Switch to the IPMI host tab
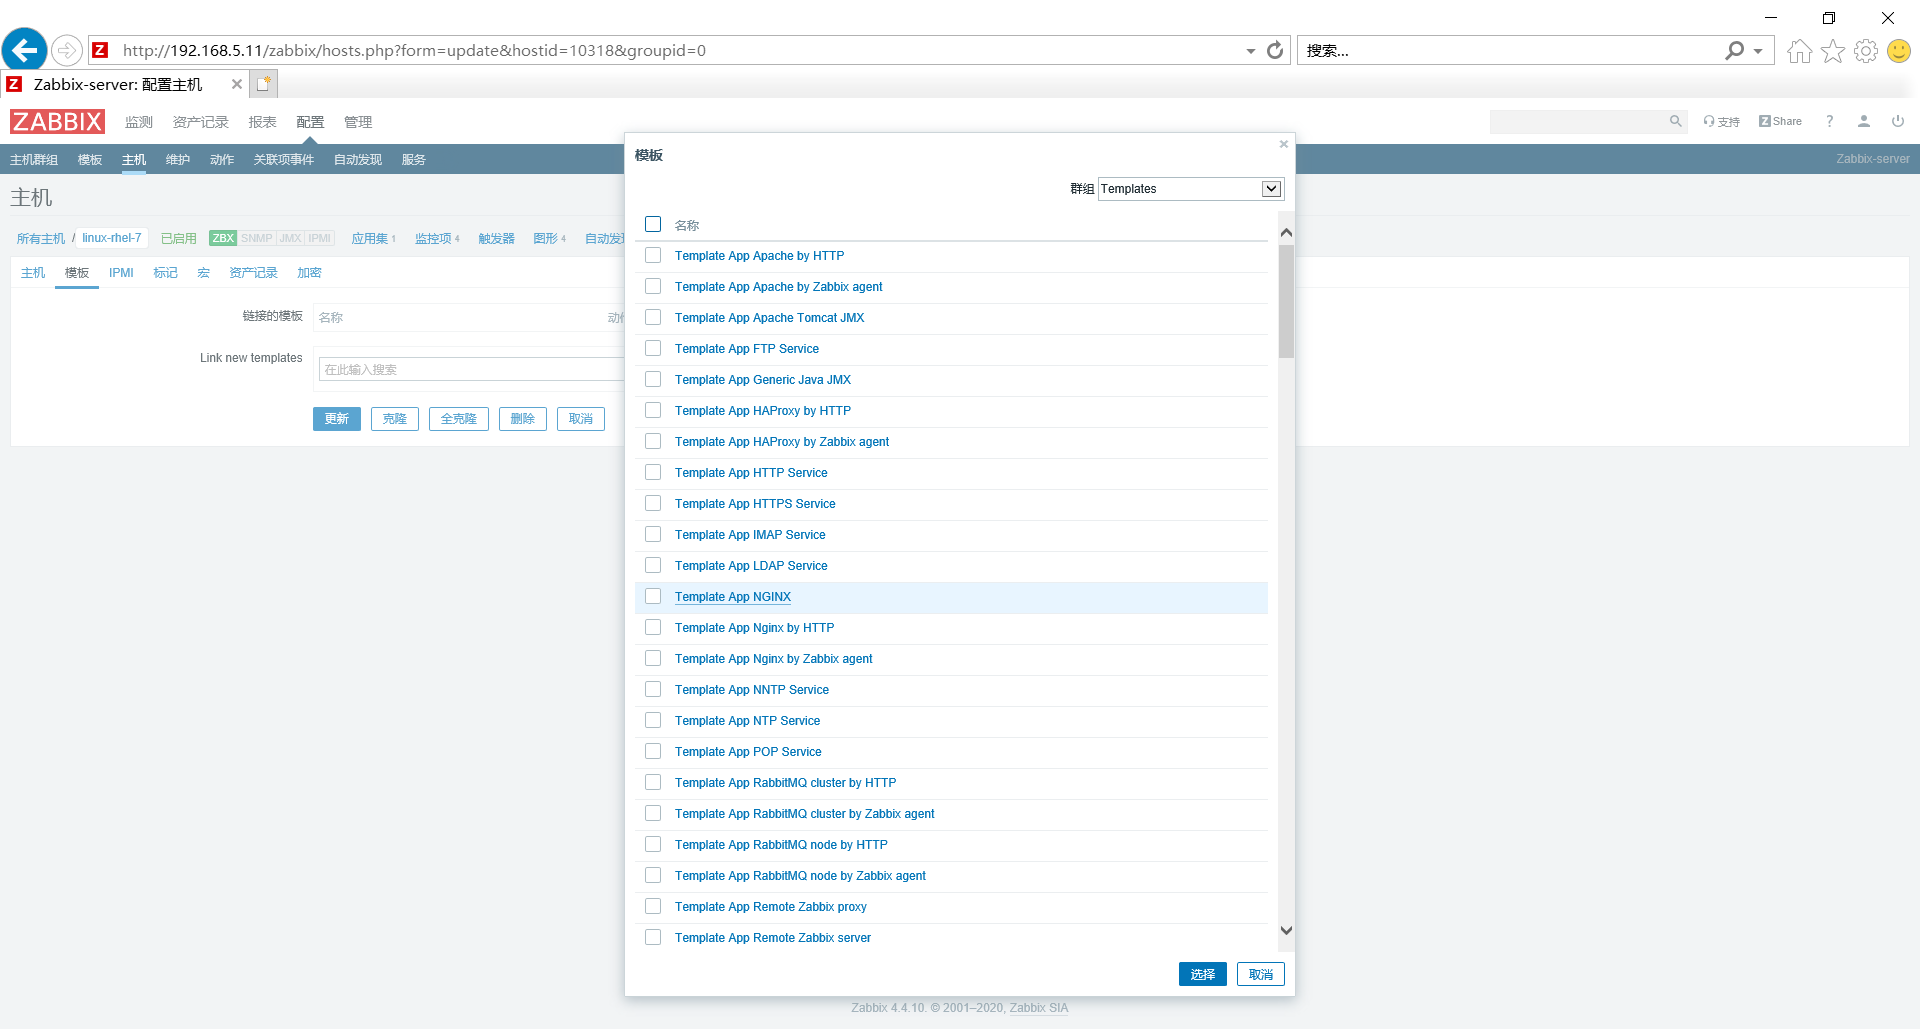This screenshot has width=1920, height=1029. pos(121,273)
